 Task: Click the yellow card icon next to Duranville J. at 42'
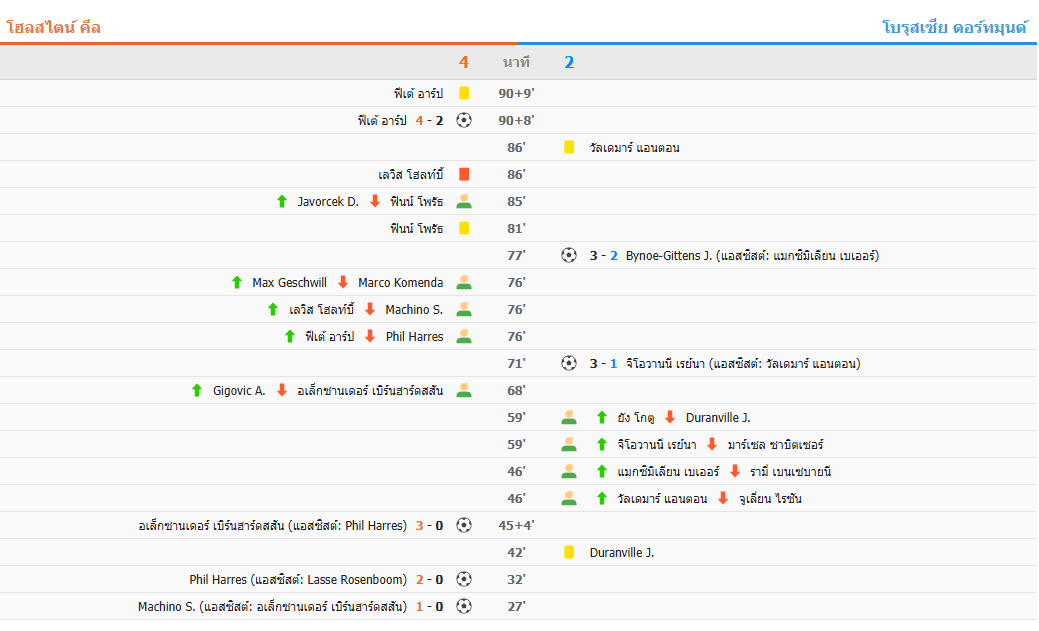tap(569, 552)
